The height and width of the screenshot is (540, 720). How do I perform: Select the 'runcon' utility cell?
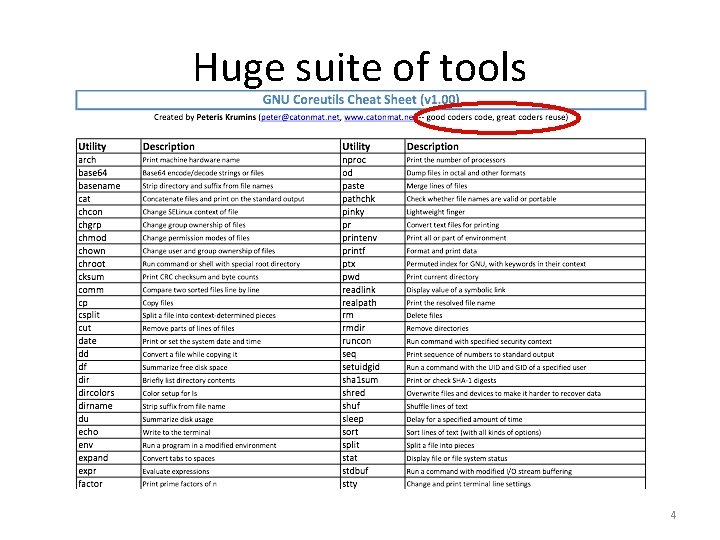372,341
